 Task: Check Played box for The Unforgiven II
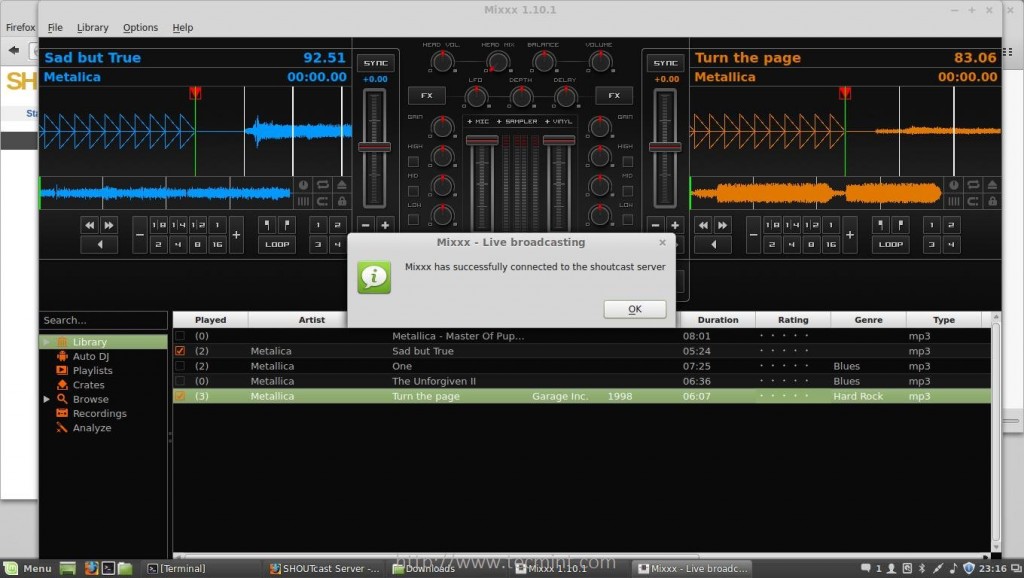pyautogui.click(x=180, y=381)
